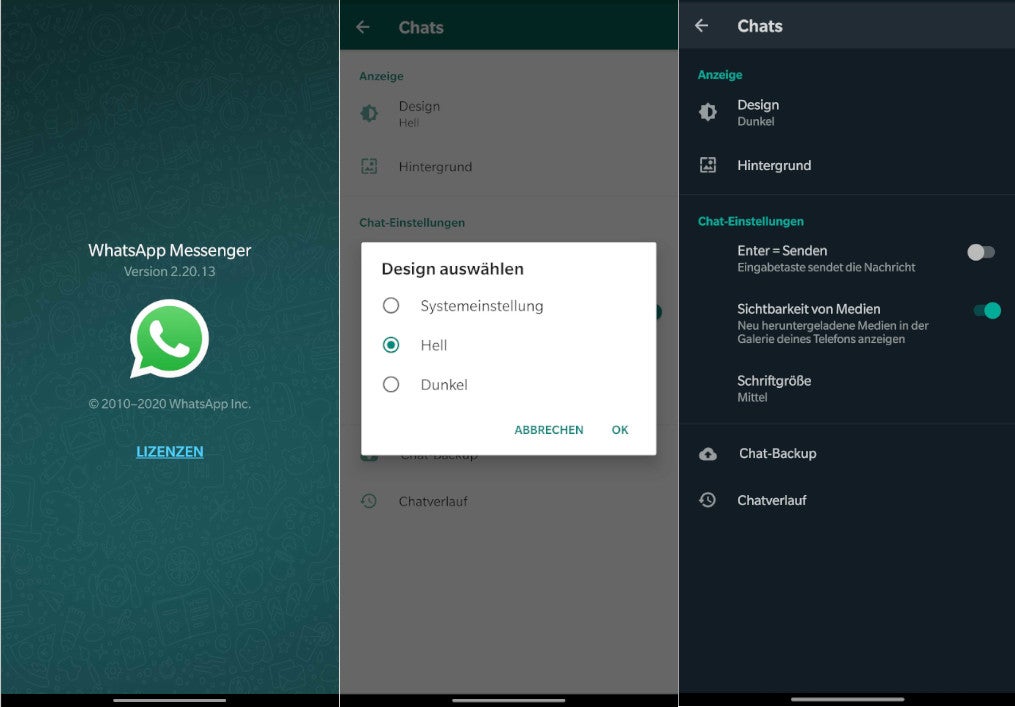Viewport: 1015px width, 707px height.
Task: Click 'WhatsApp Messenger' title text
Action: [x=170, y=251]
